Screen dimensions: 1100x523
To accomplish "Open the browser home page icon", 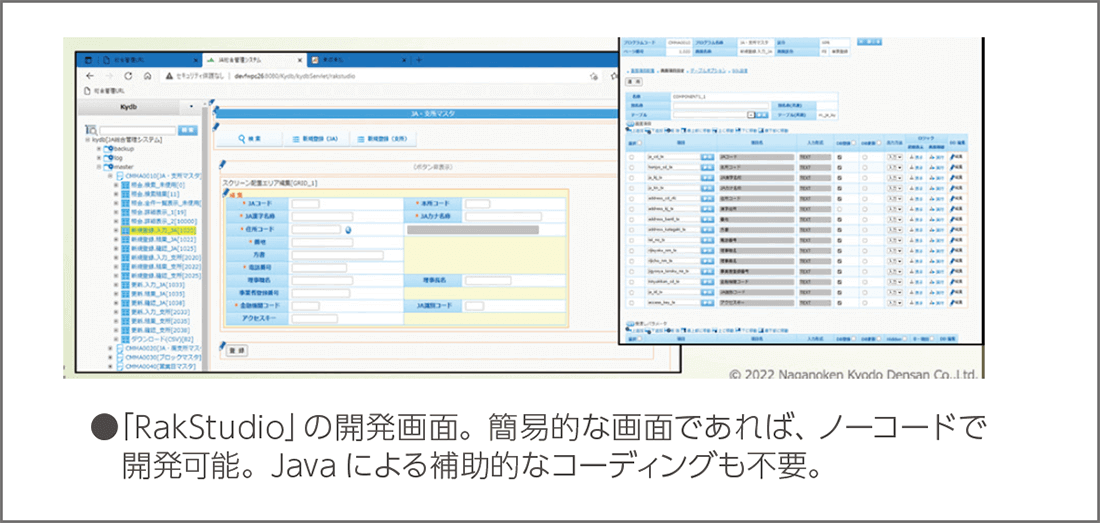I will (147, 76).
